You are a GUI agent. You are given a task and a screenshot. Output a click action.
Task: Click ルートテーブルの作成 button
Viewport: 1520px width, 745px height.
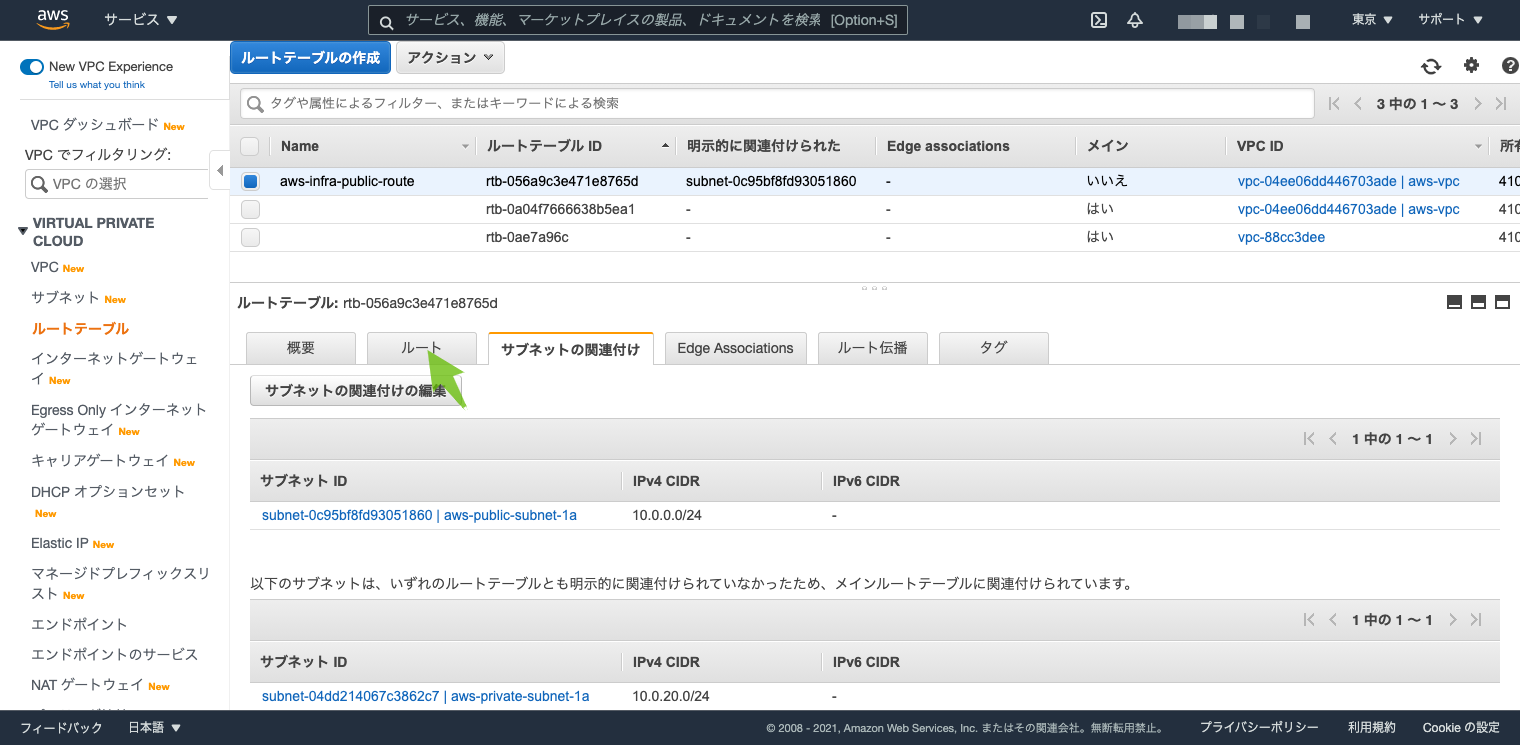pyautogui.click(x=311, y=58)
